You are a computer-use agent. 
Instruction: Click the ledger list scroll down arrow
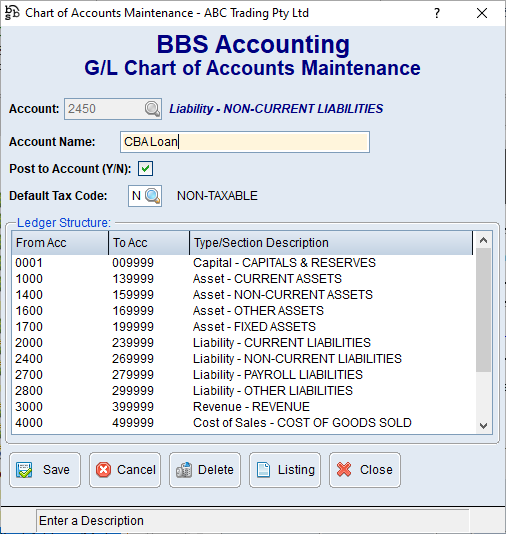483,426
